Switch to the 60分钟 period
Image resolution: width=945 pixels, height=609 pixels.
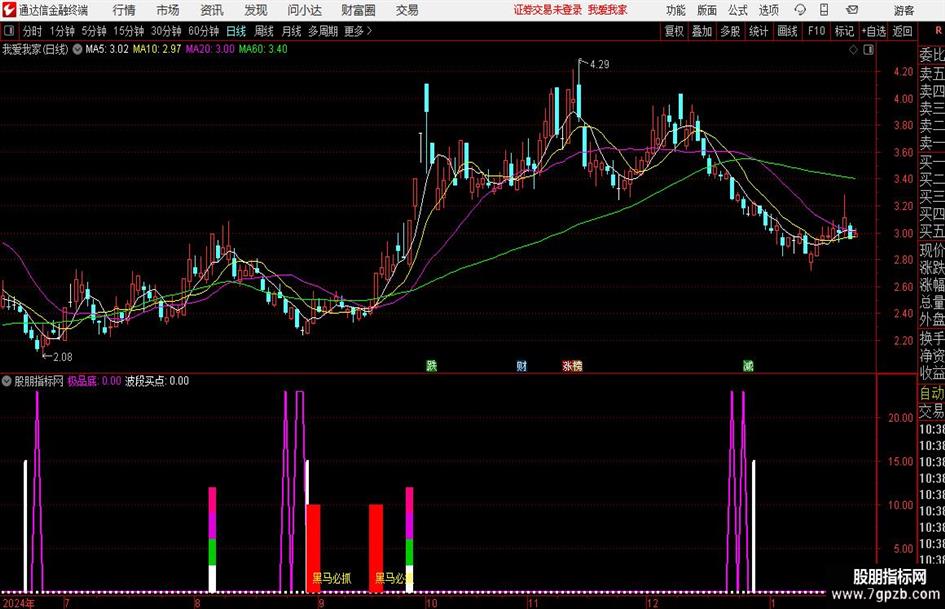coord(203,31)
